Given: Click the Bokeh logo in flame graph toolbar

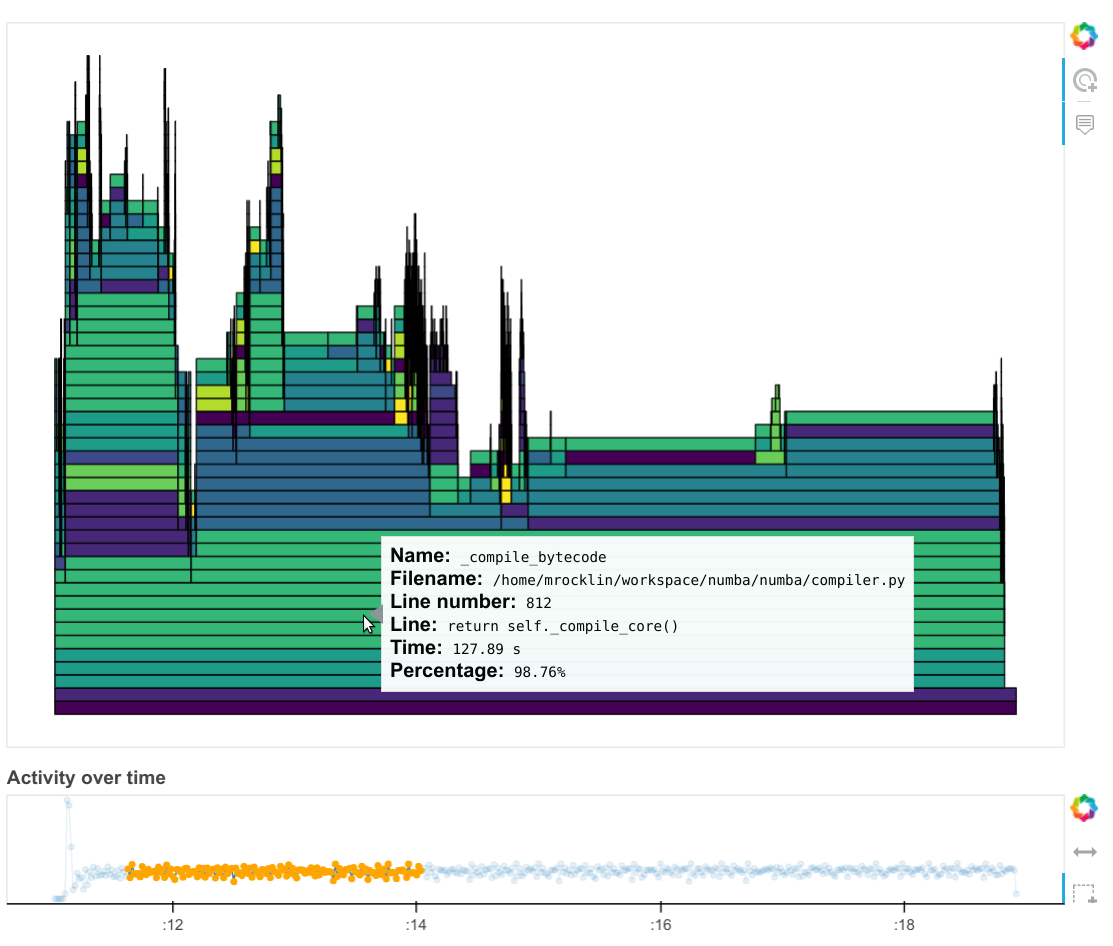Looking at the screenshot, I should pyautogui.click(x=1084, y=36).
